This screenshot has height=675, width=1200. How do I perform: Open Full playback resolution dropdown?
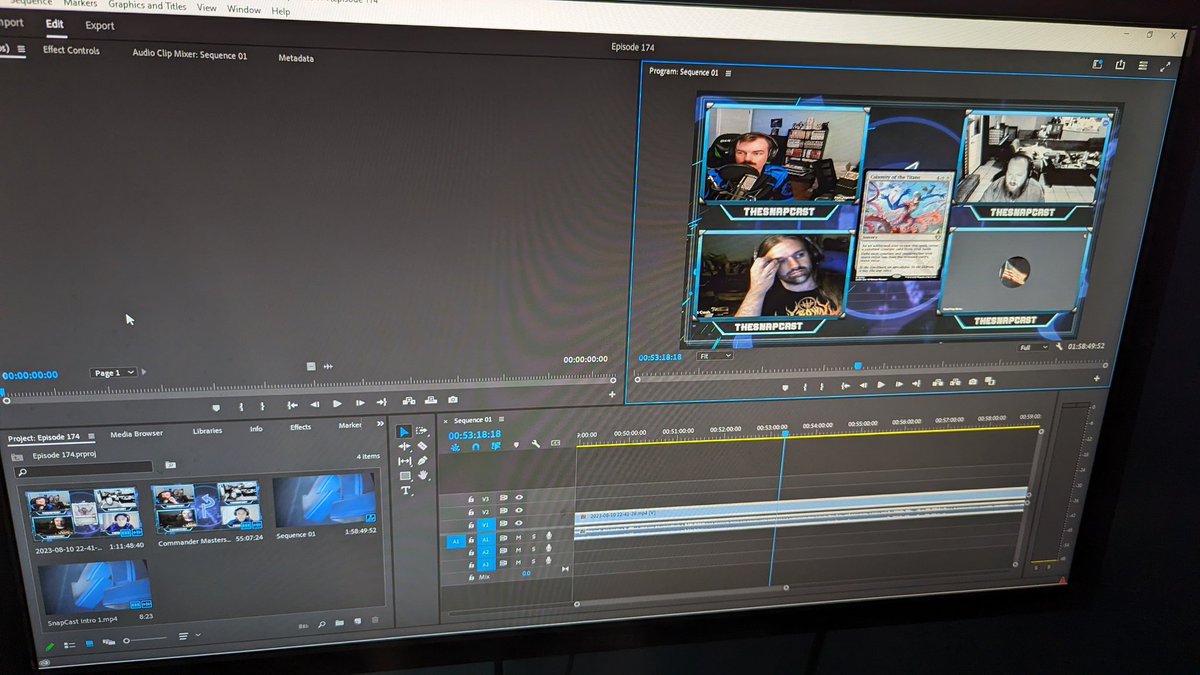(1033, 347)
